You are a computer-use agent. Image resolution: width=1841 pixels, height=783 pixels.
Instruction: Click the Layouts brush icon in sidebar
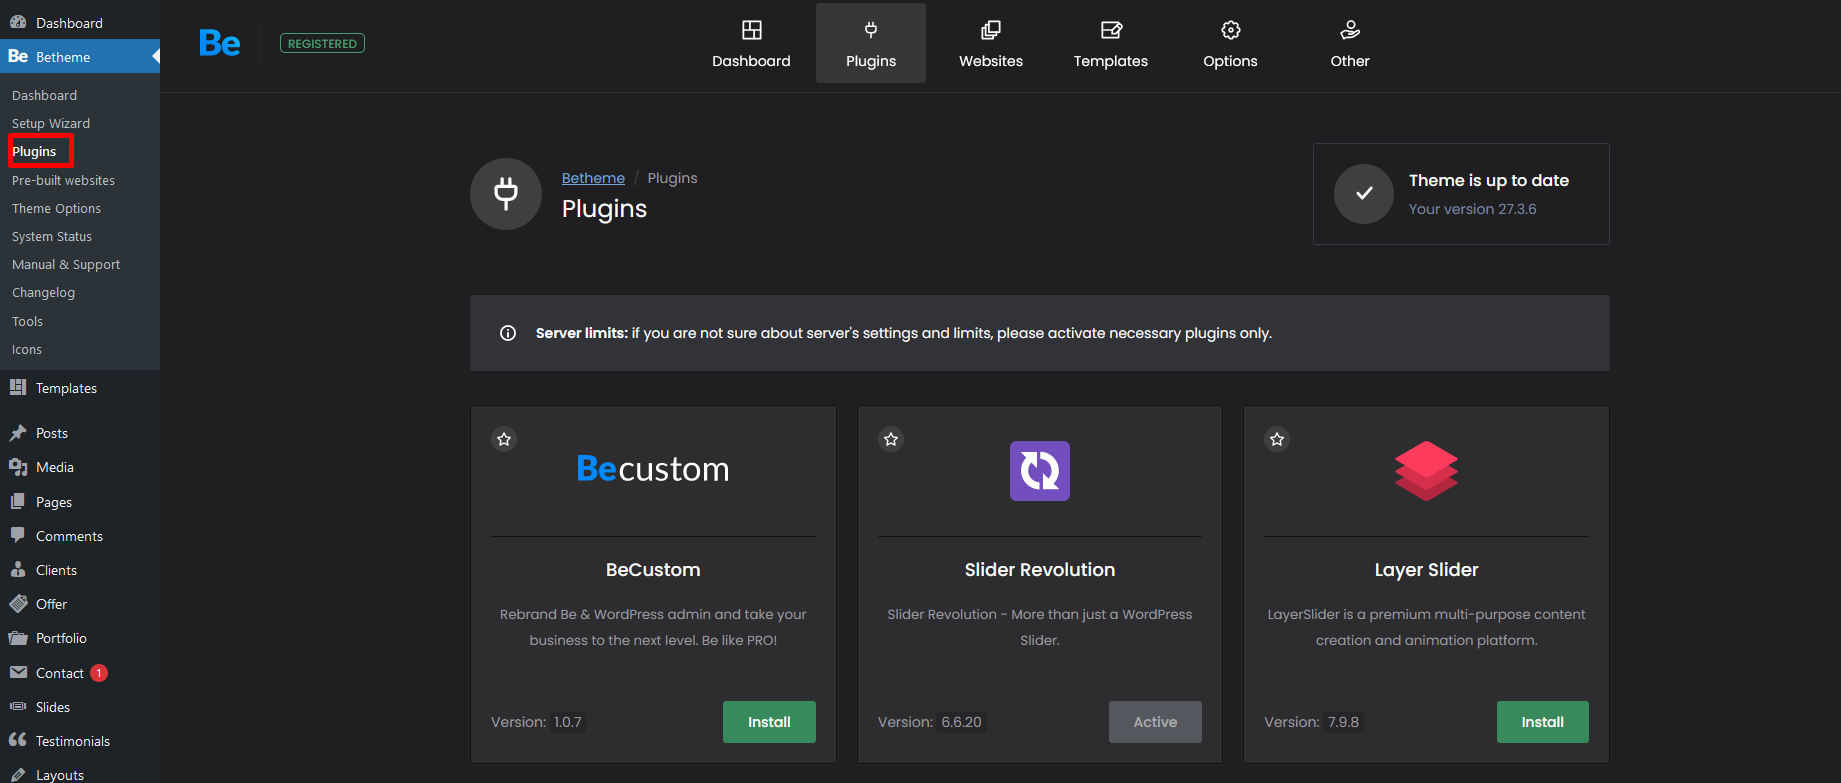point(18,774)
